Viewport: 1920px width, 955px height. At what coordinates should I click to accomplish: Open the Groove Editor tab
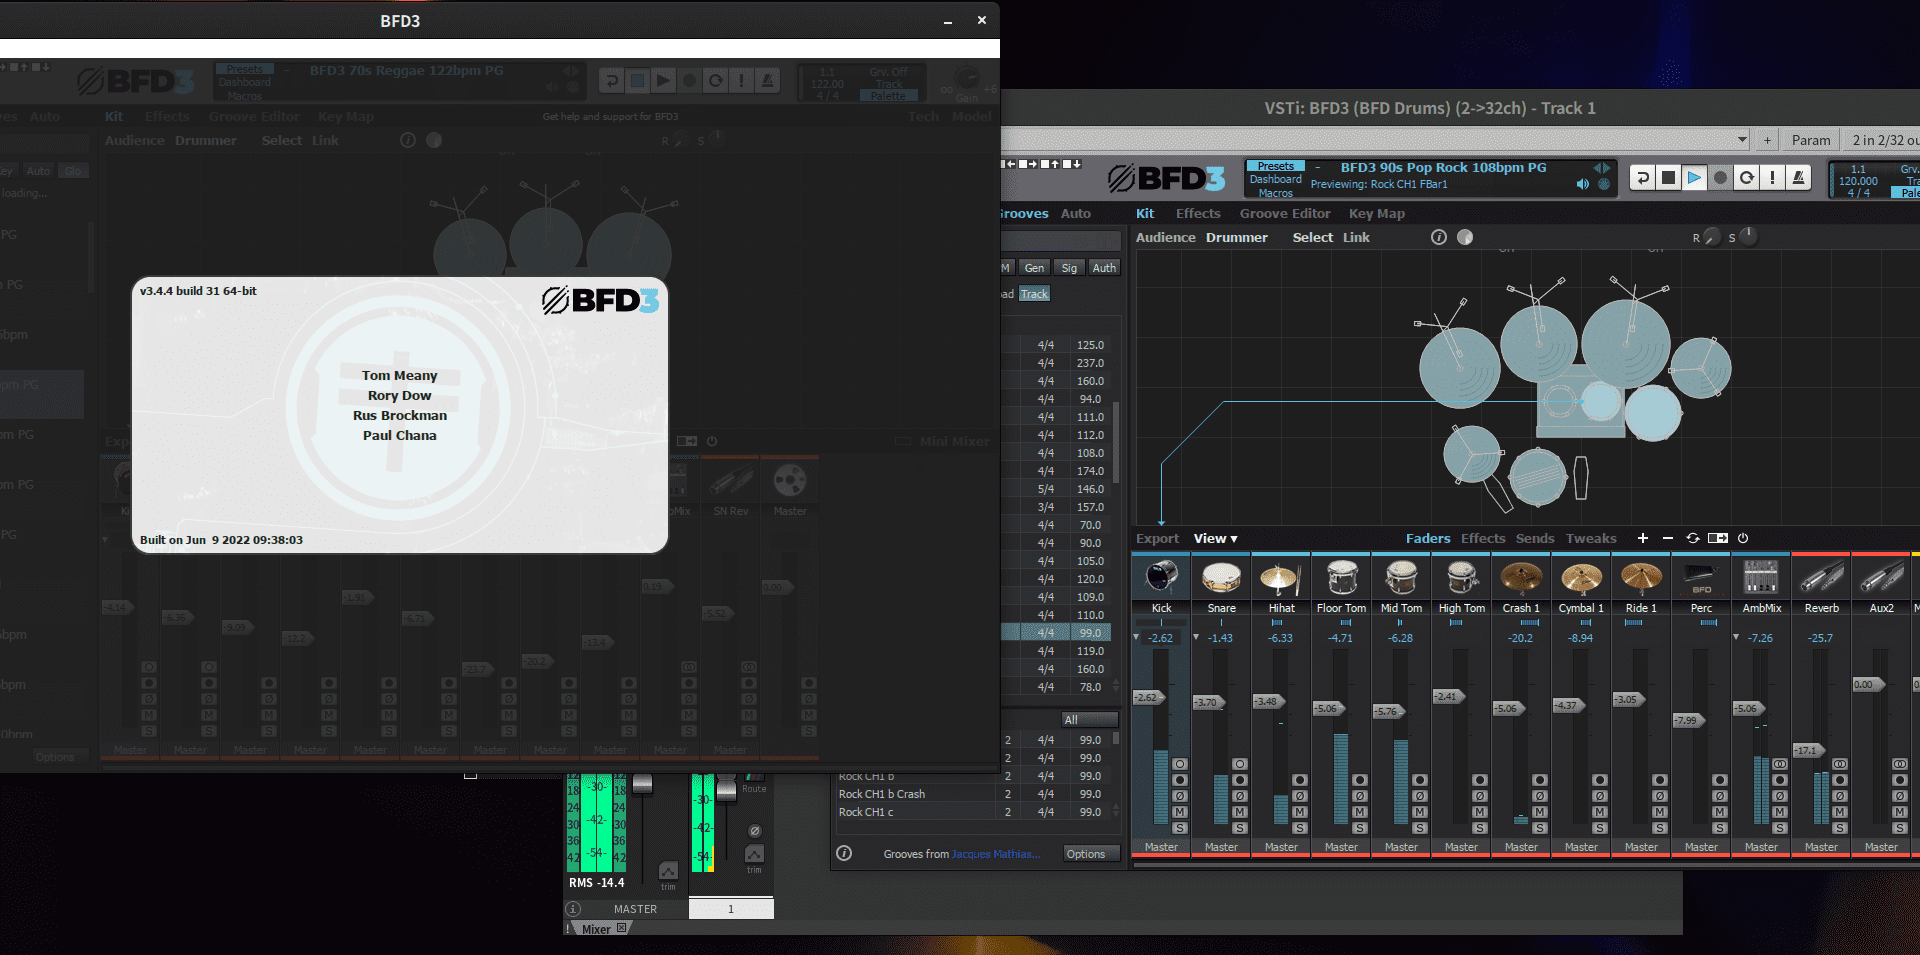[x=1285, y=213]
